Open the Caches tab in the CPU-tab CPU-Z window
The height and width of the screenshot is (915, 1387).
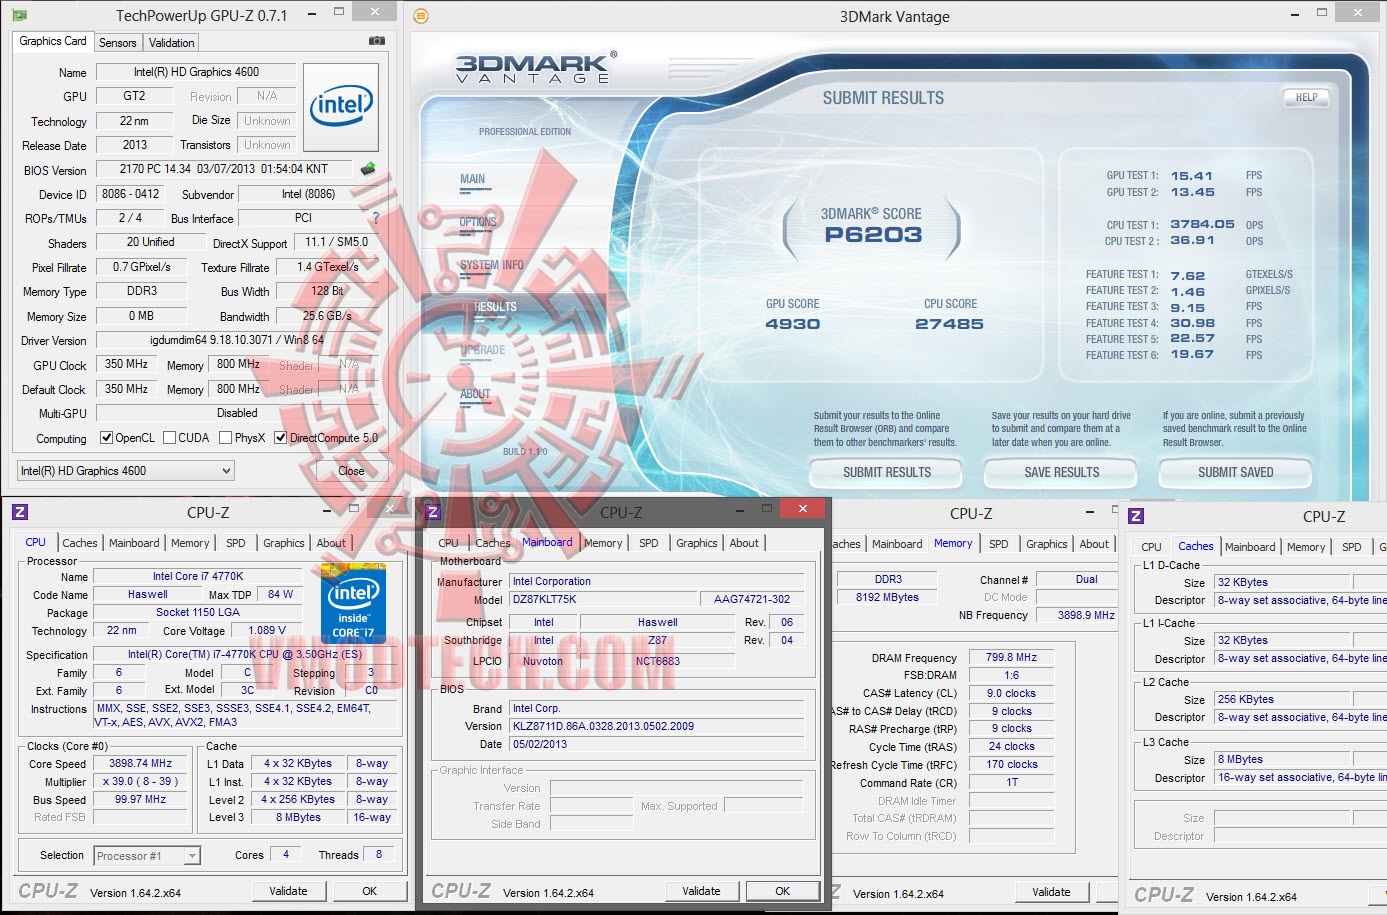click(80, 543)
